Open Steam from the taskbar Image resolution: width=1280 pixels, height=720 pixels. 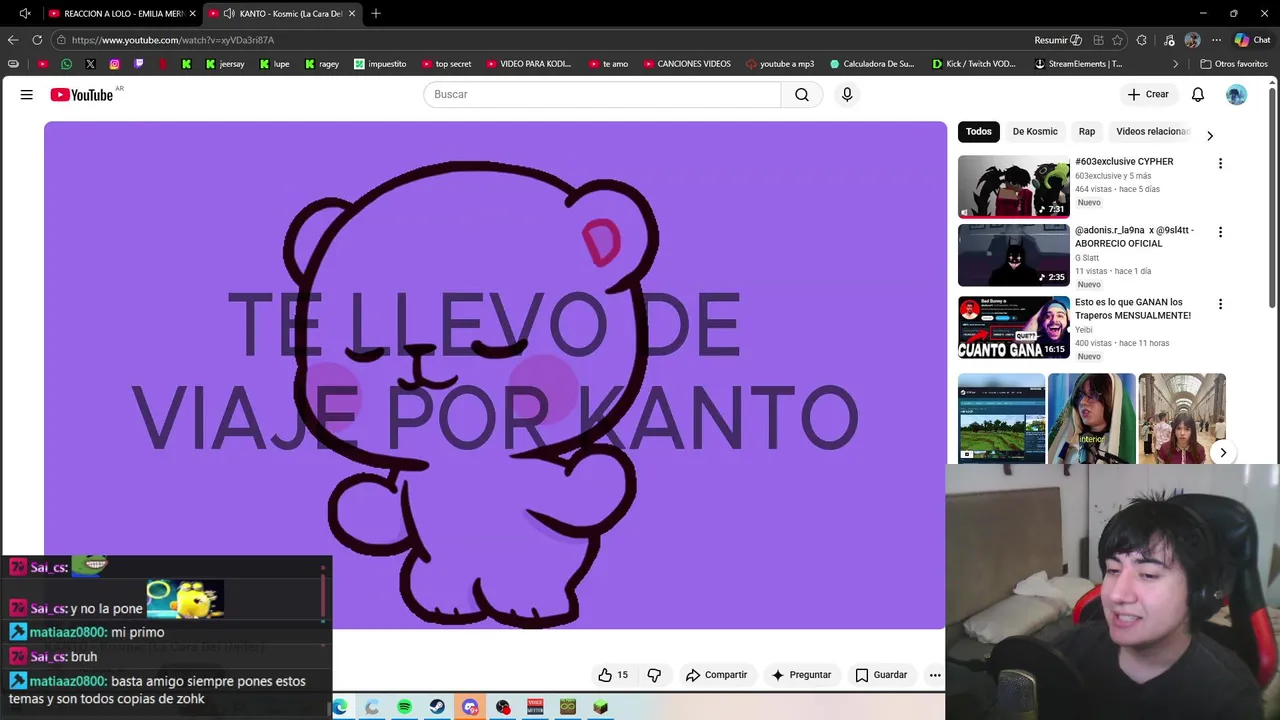[437, 707]
